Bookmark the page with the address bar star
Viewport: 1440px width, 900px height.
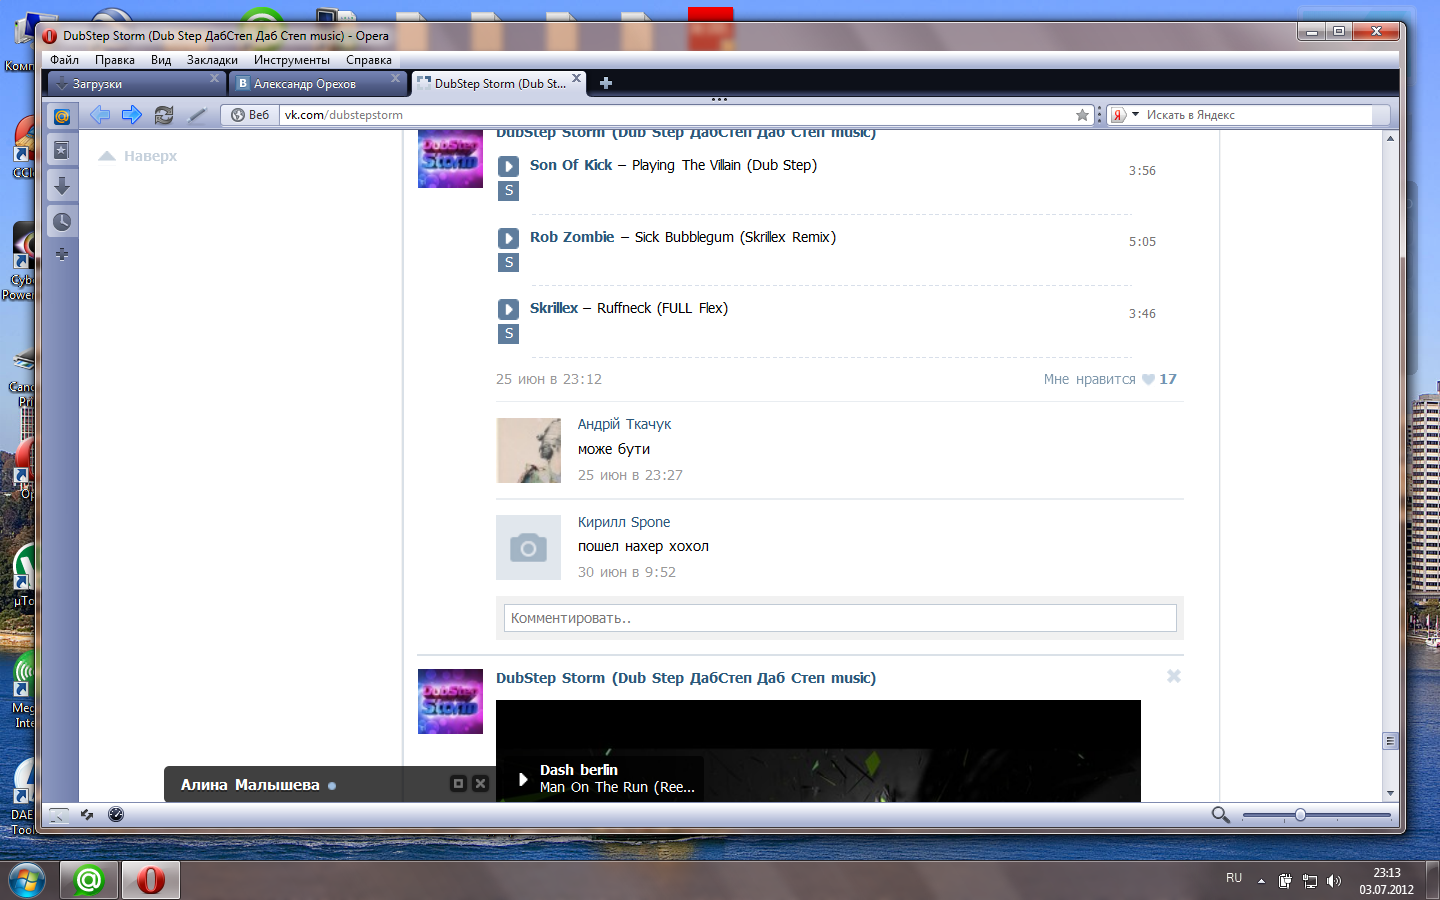(x=1082, y=115)
